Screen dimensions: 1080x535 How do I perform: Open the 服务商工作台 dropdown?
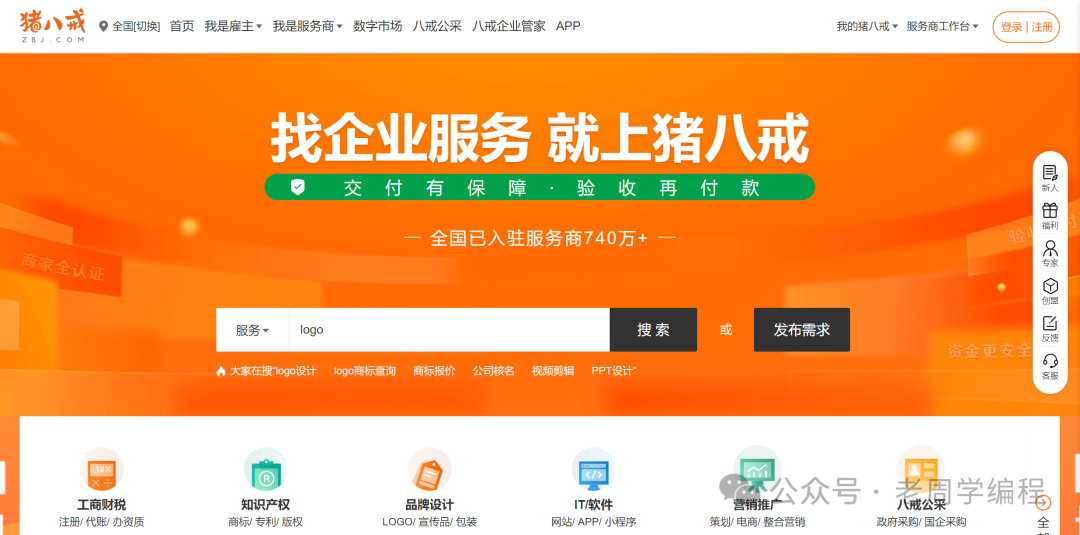(942, 26)
